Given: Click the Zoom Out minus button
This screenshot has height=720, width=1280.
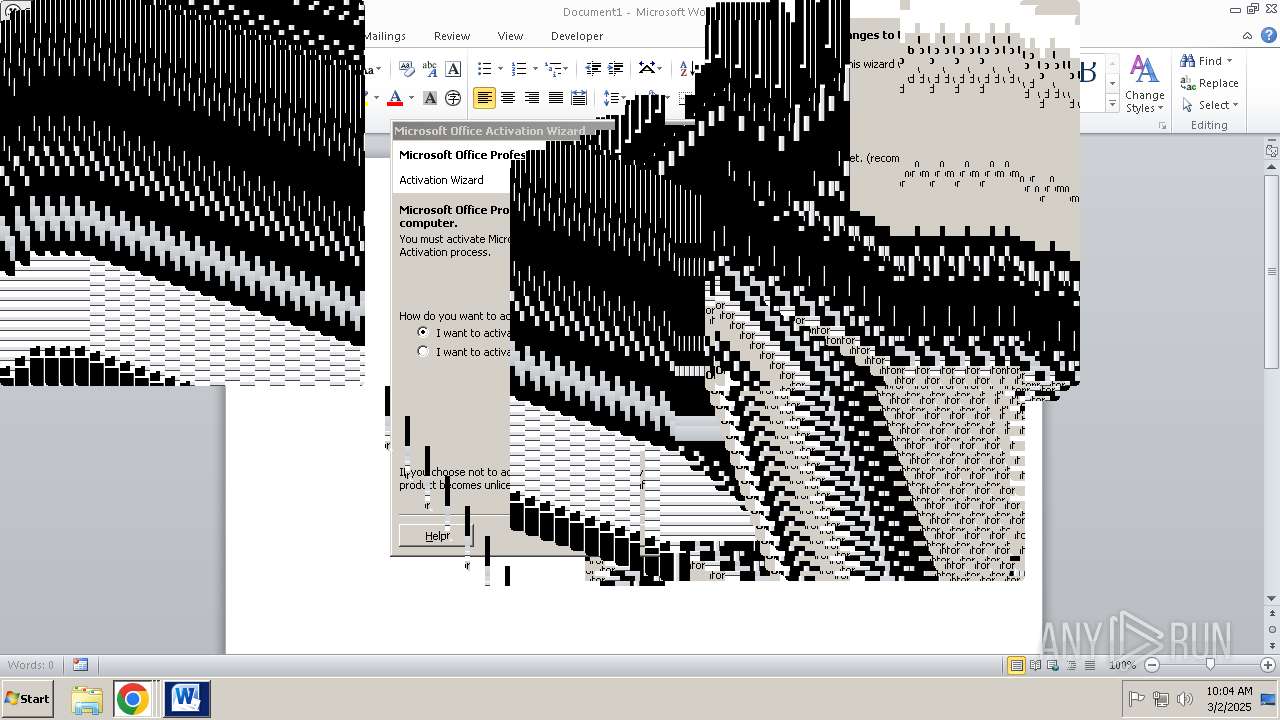Looking at the screenshot, I should (1152, 665).
